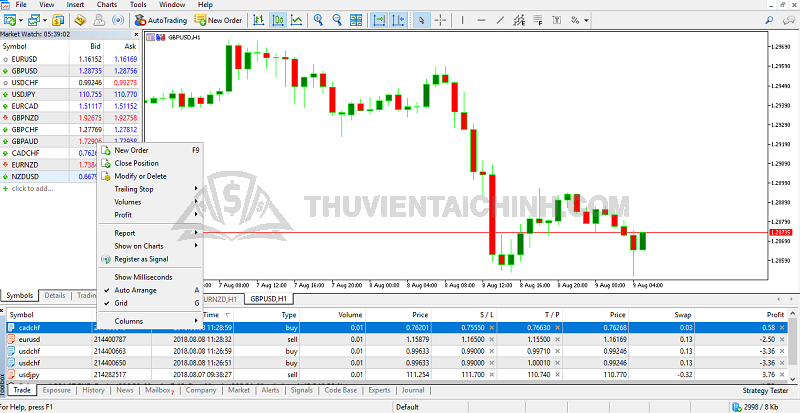800x413 pixels.
Task: Open a new chart with the toolbar icon
Action: (x=9, y=20)
